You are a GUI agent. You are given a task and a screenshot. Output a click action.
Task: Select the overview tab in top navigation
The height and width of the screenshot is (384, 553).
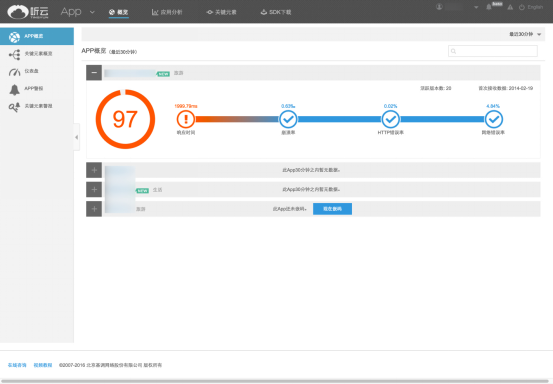[118, 12]
